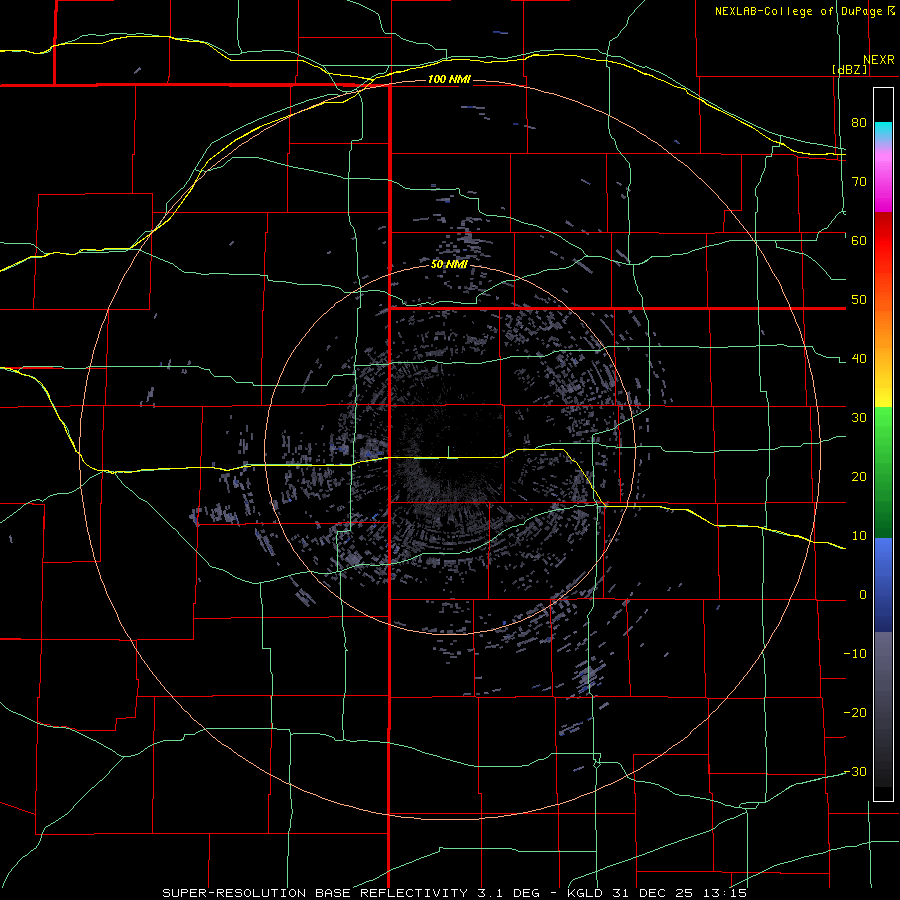This screenshot has width=900, height=900.
Task: Click the 60 value on the dBZ scale
Action: [859, 241]
